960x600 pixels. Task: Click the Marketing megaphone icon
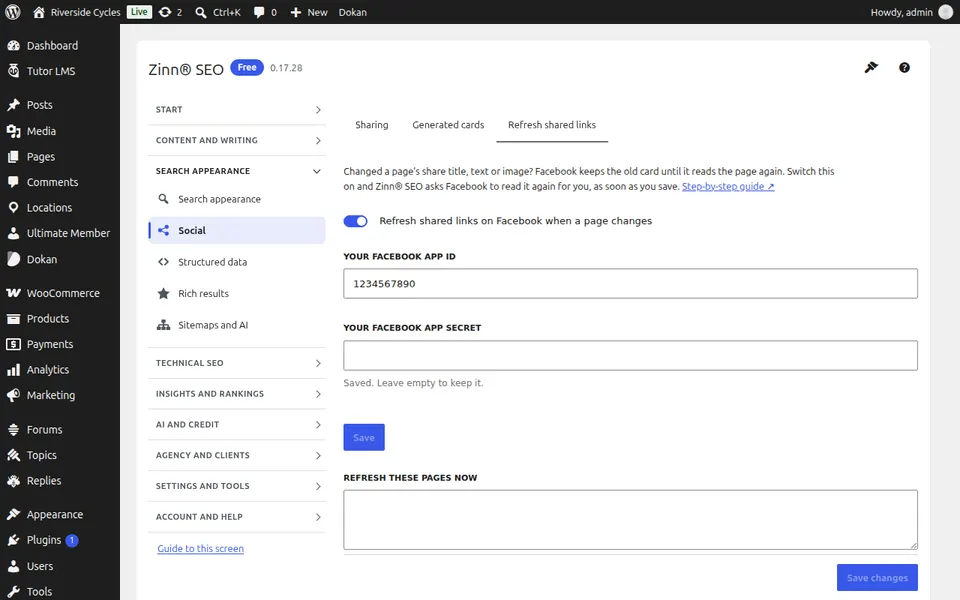pyautogui.click(x=13, y=396)
